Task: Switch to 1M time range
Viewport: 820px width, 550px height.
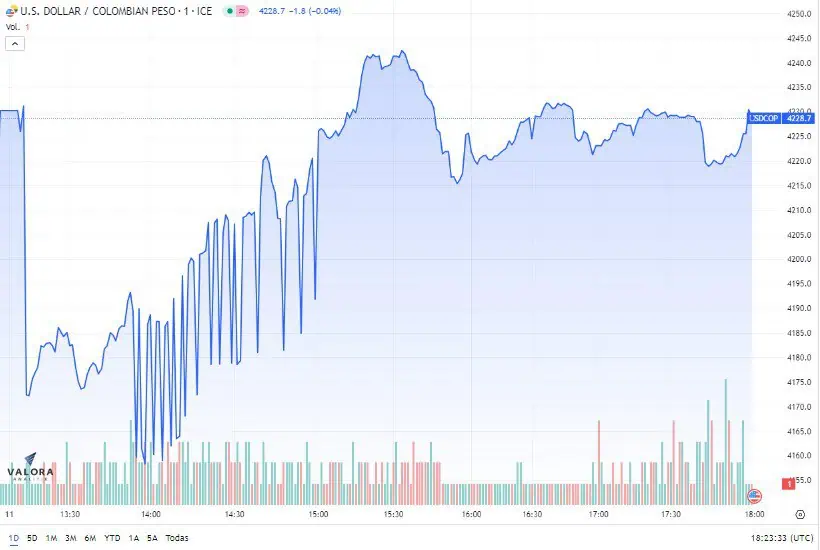Action: coord(51,538)
